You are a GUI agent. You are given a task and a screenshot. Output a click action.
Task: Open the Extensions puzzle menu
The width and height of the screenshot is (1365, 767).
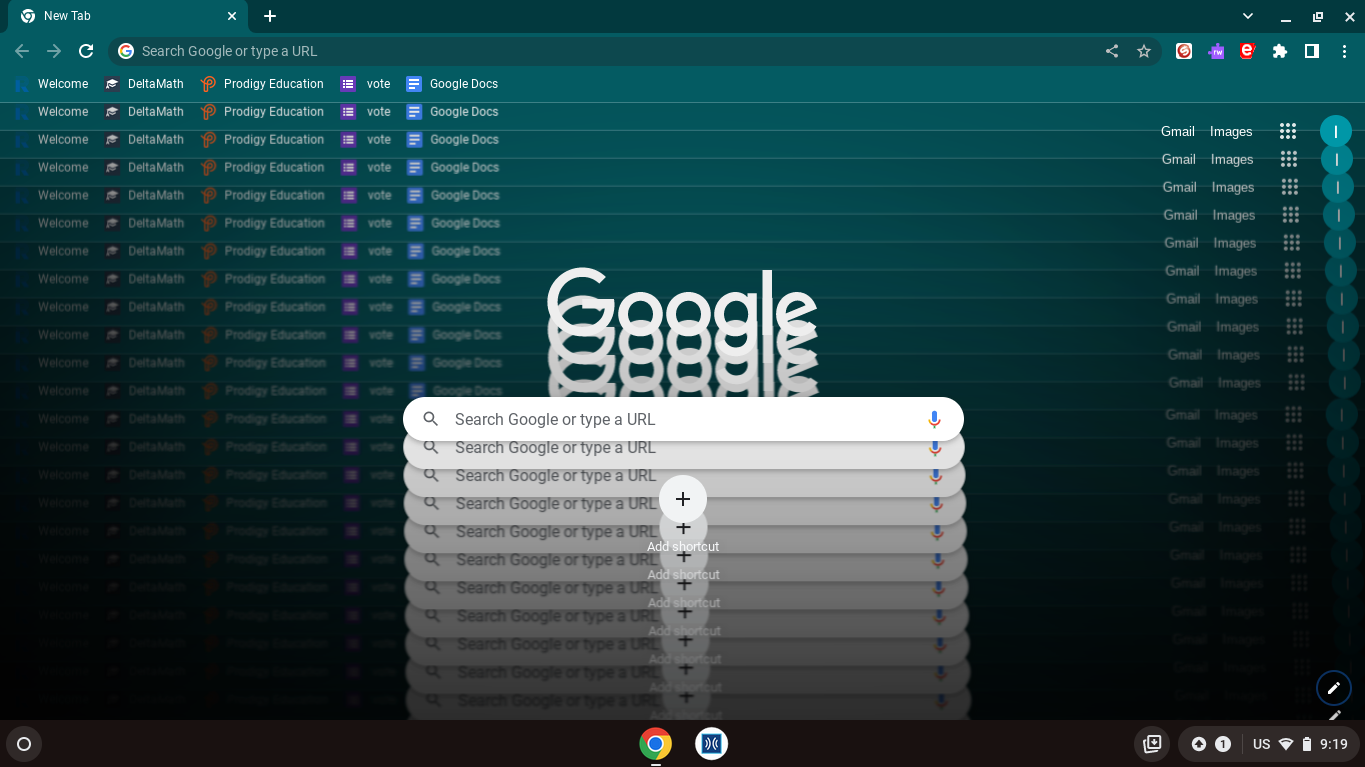[x=1280, y=51]
